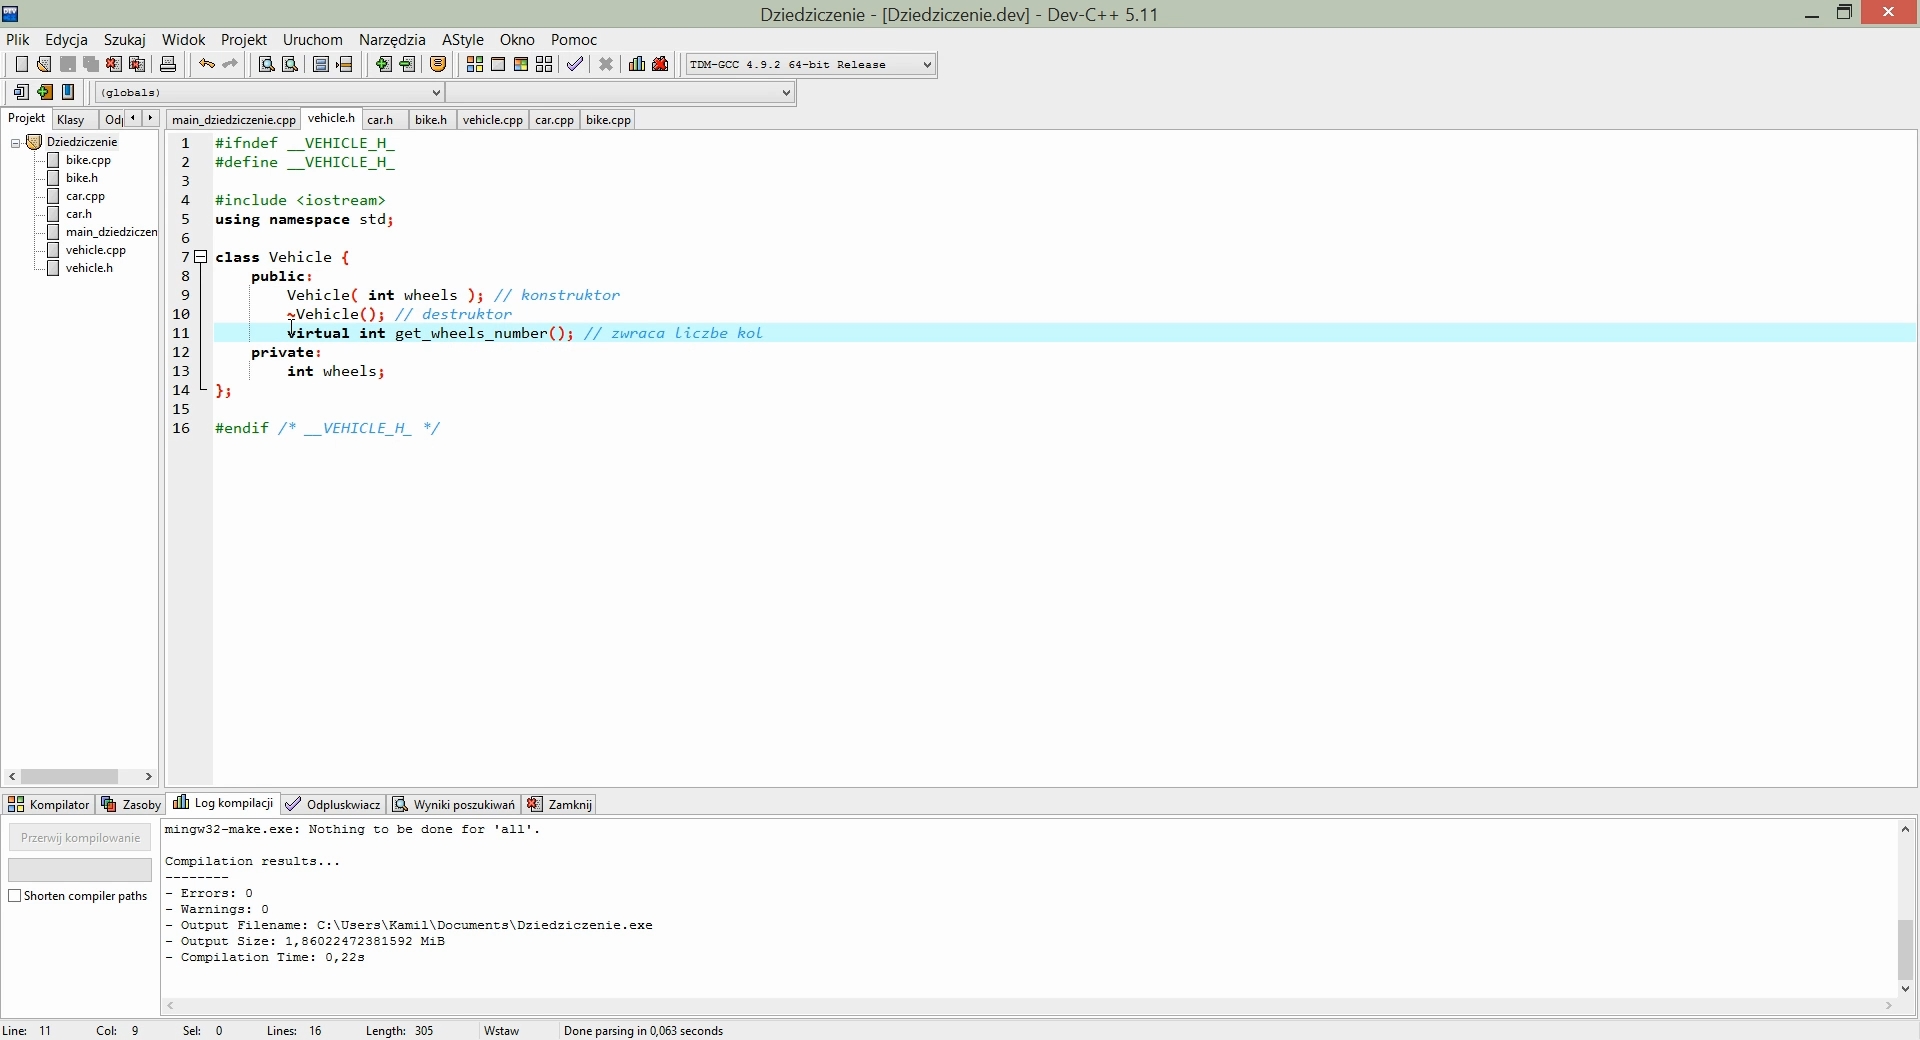Viewport: 1920px width, 1040px height.
Task: Collapse the Vehicle class code fold
Action: point(201,257)
